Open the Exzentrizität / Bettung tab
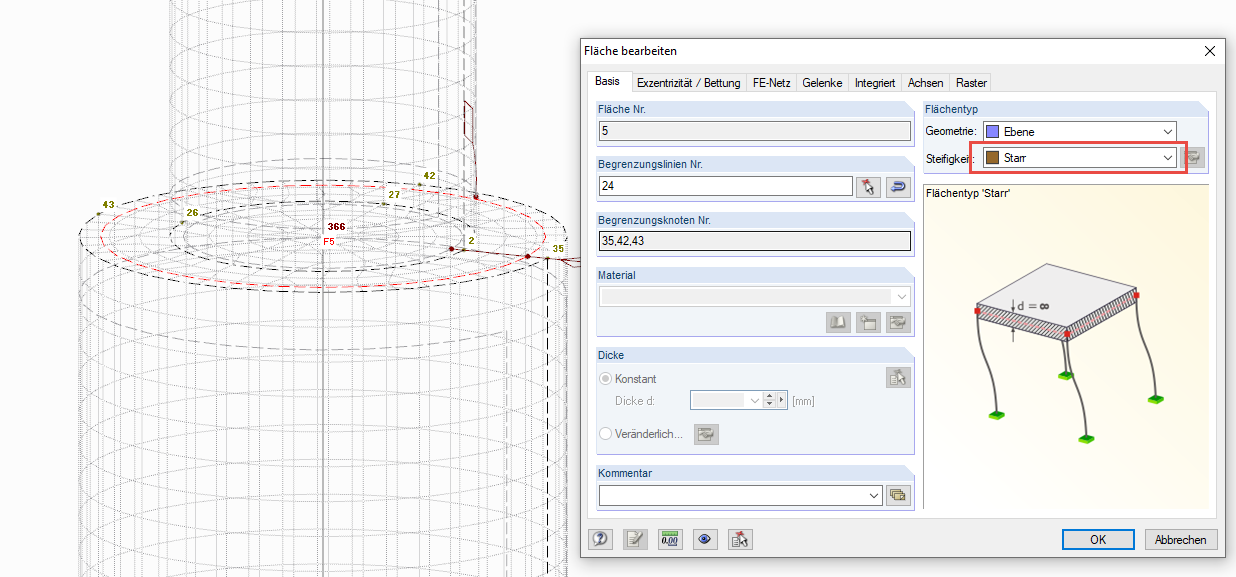1236x577 pixels. coord(688,83)
